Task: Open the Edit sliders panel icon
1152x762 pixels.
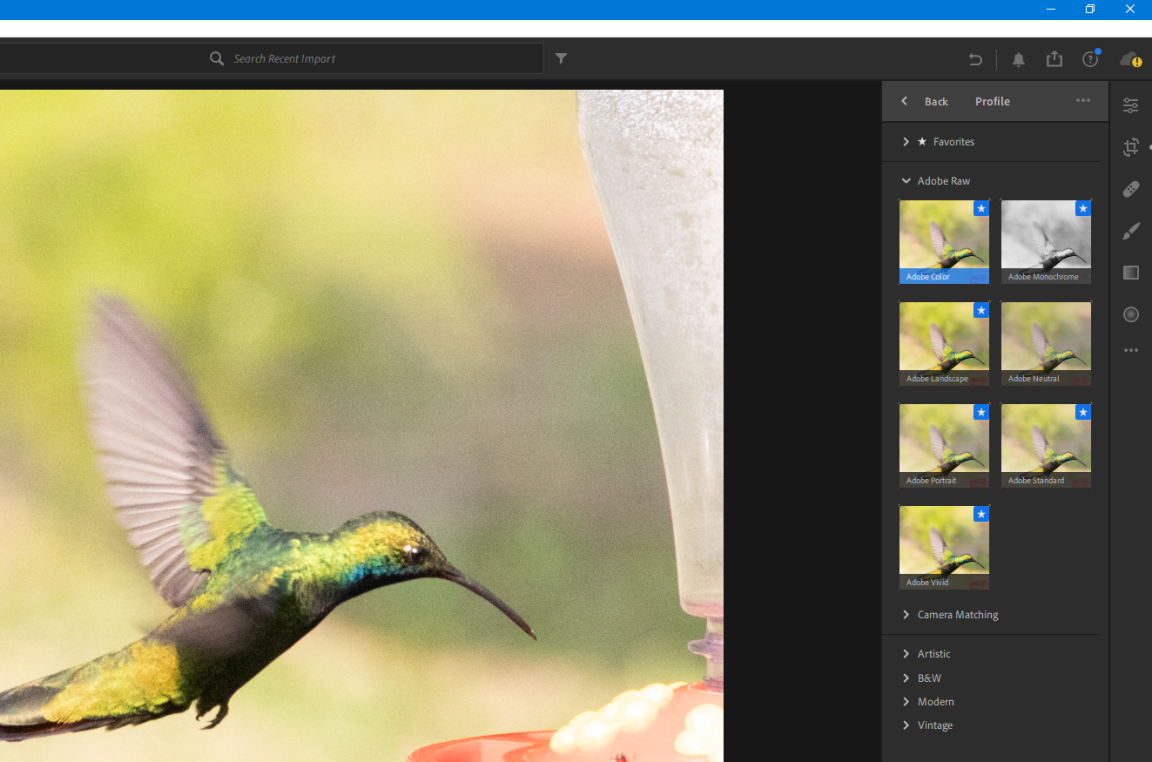Action: click(1130, 105)
